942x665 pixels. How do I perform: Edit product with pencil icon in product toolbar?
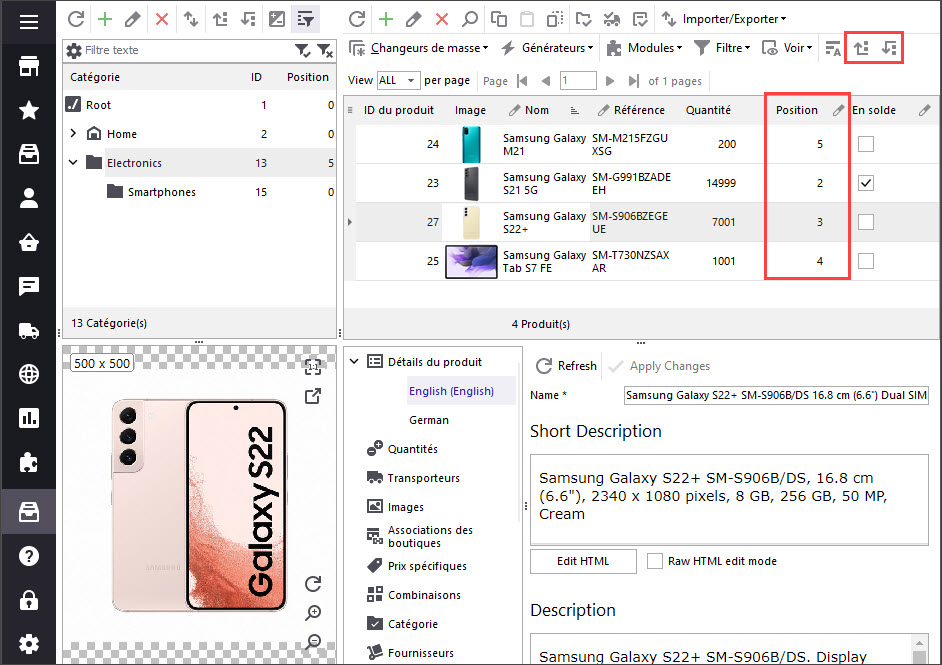point(413,19)
